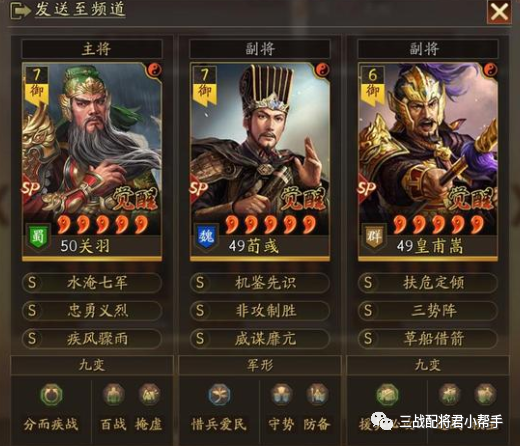The width and height of the screenshot is (520, 446).
Task: Click the 惜兵爱民 tactic icon
Action: tap(219, 395)
